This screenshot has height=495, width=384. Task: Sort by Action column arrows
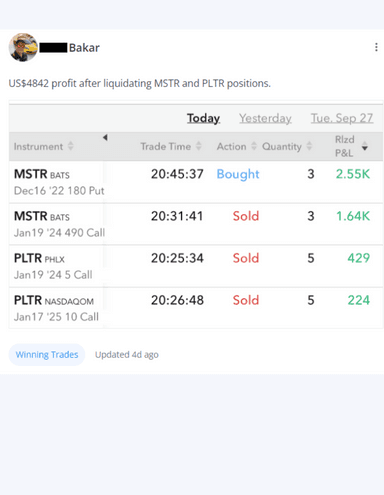(254, 146)
